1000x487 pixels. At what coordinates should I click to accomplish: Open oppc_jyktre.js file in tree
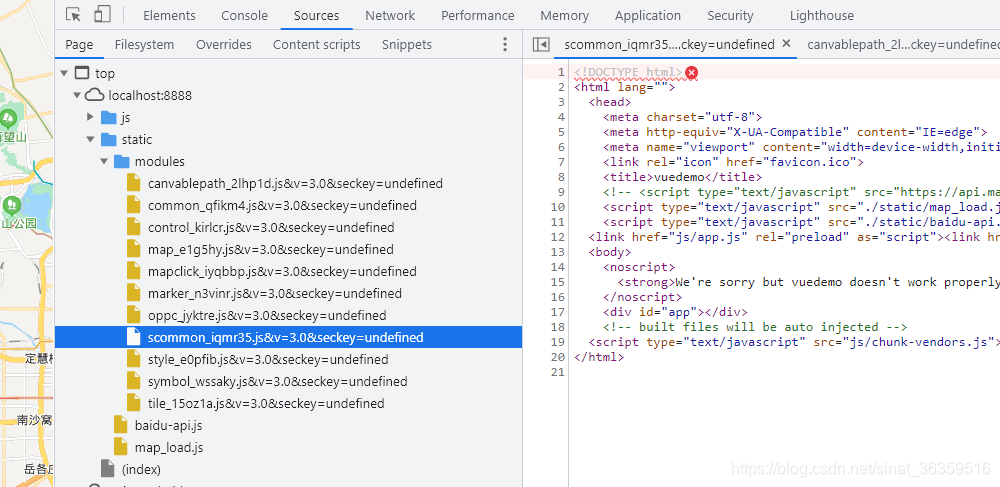point(267,316)
